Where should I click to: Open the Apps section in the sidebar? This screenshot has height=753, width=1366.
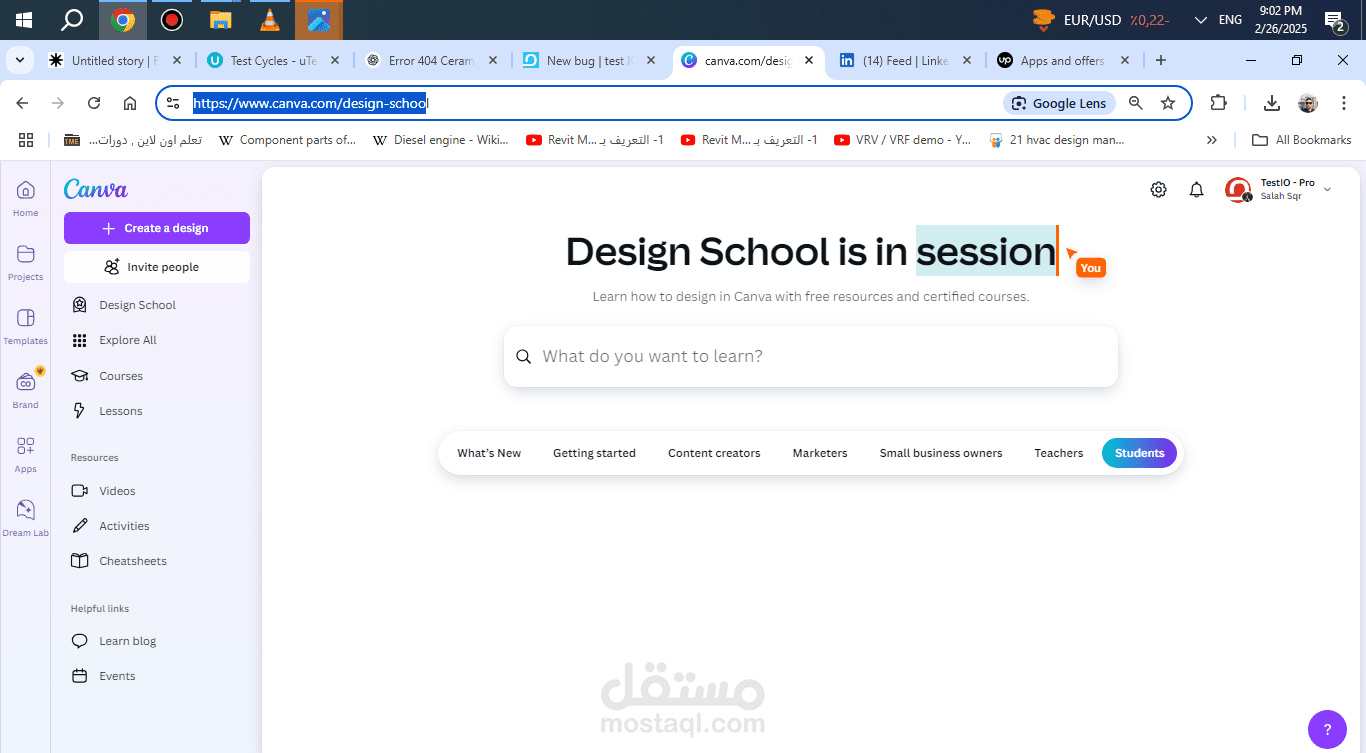26,454
